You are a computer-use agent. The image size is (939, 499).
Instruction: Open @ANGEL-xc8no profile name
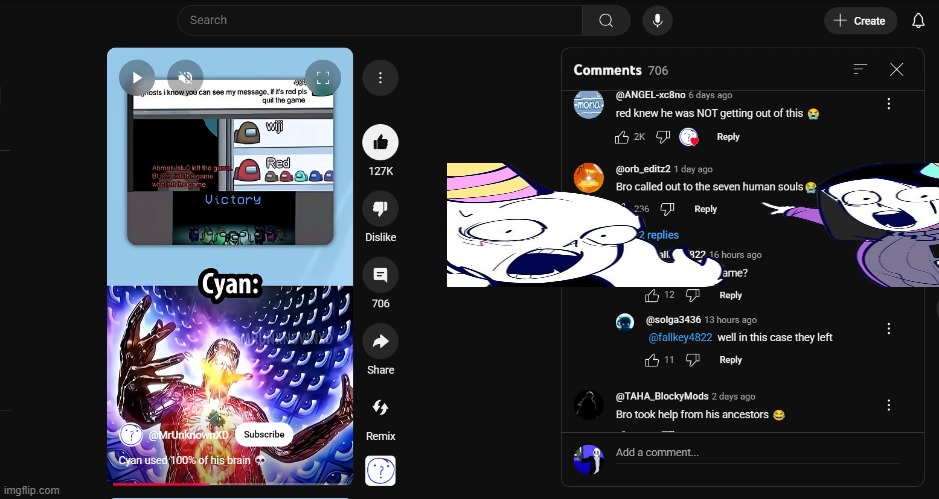coord(650,95)
